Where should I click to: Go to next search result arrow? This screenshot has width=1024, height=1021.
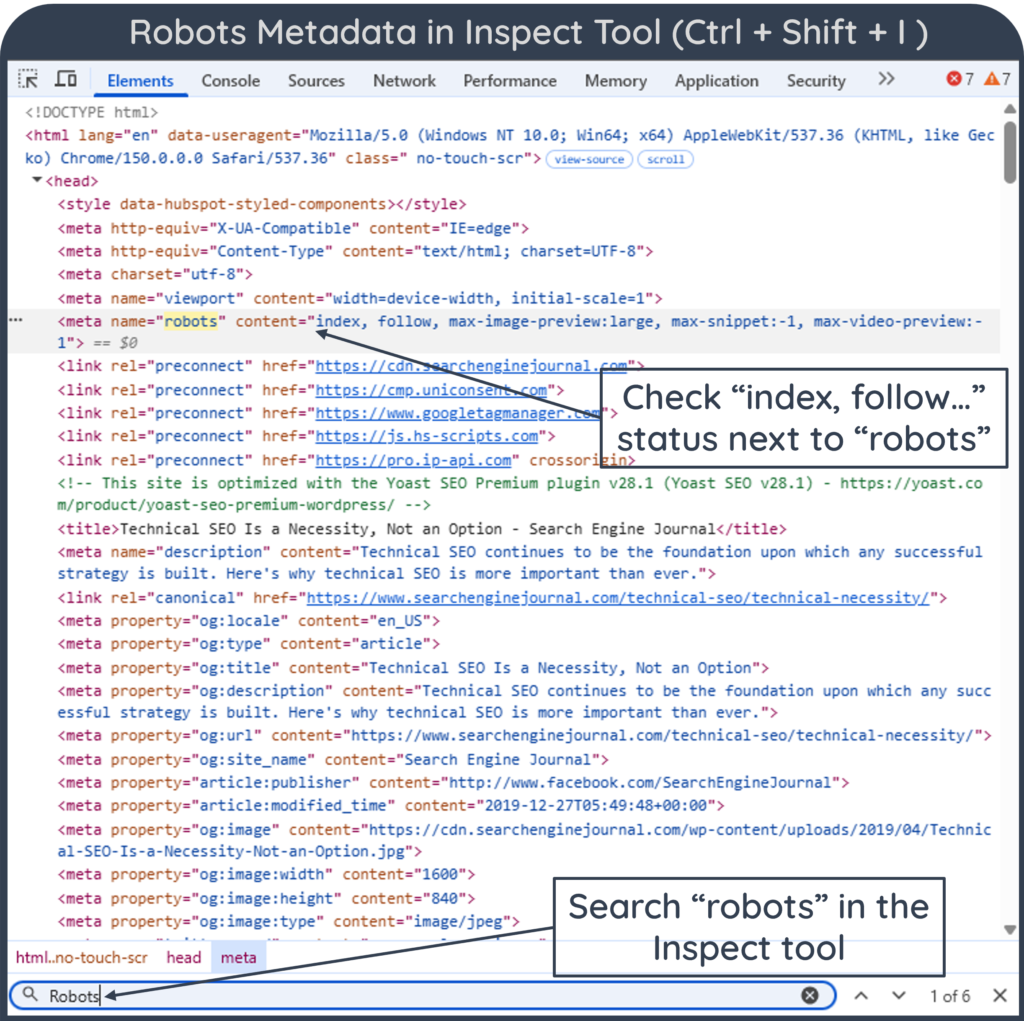(x=899, y=996)
